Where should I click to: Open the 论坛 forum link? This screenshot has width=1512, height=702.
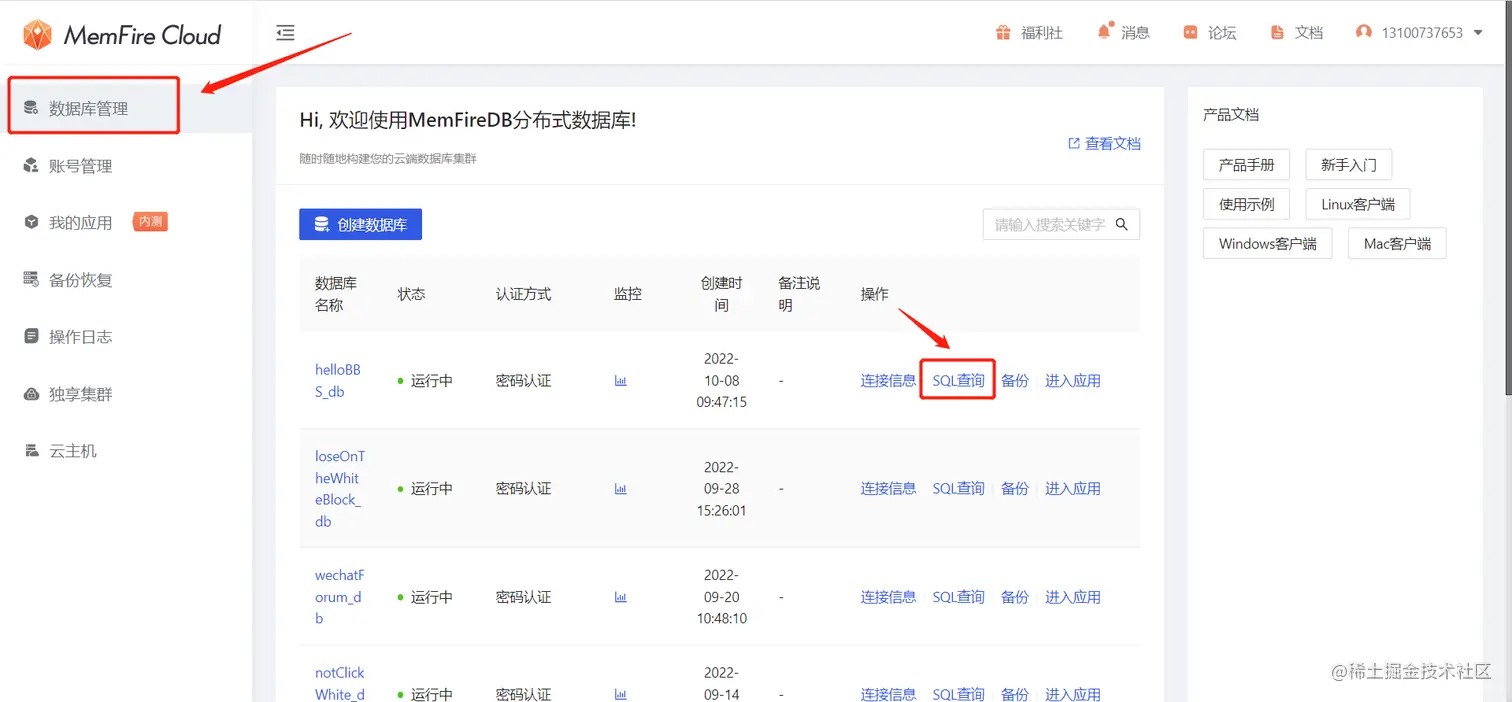click(x=1210, y=33)
